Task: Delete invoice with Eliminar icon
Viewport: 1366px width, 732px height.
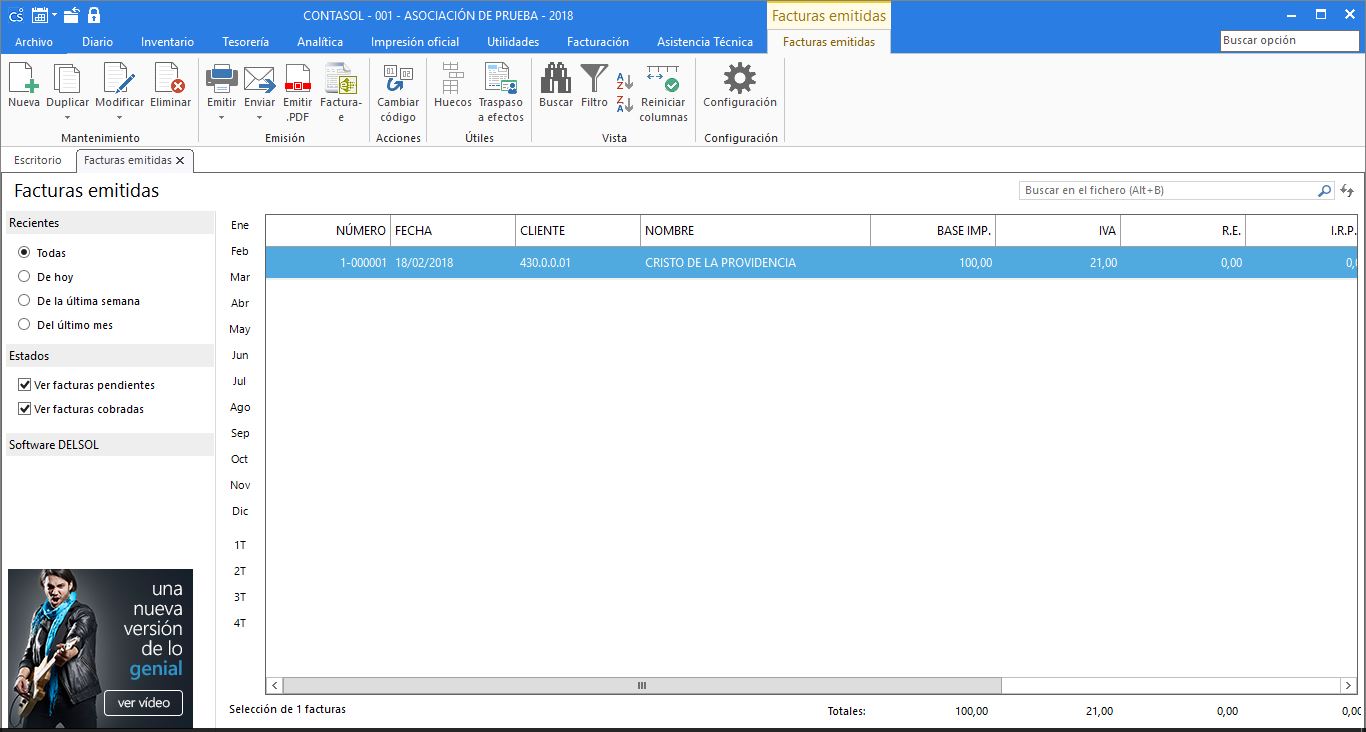Action: pos(170,78)
